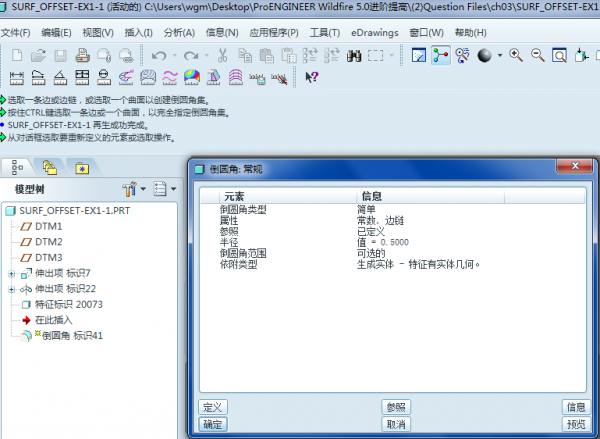Click the 取消 button
The height and width of the screenshot is (439, 600).
(x=396, y=424)
